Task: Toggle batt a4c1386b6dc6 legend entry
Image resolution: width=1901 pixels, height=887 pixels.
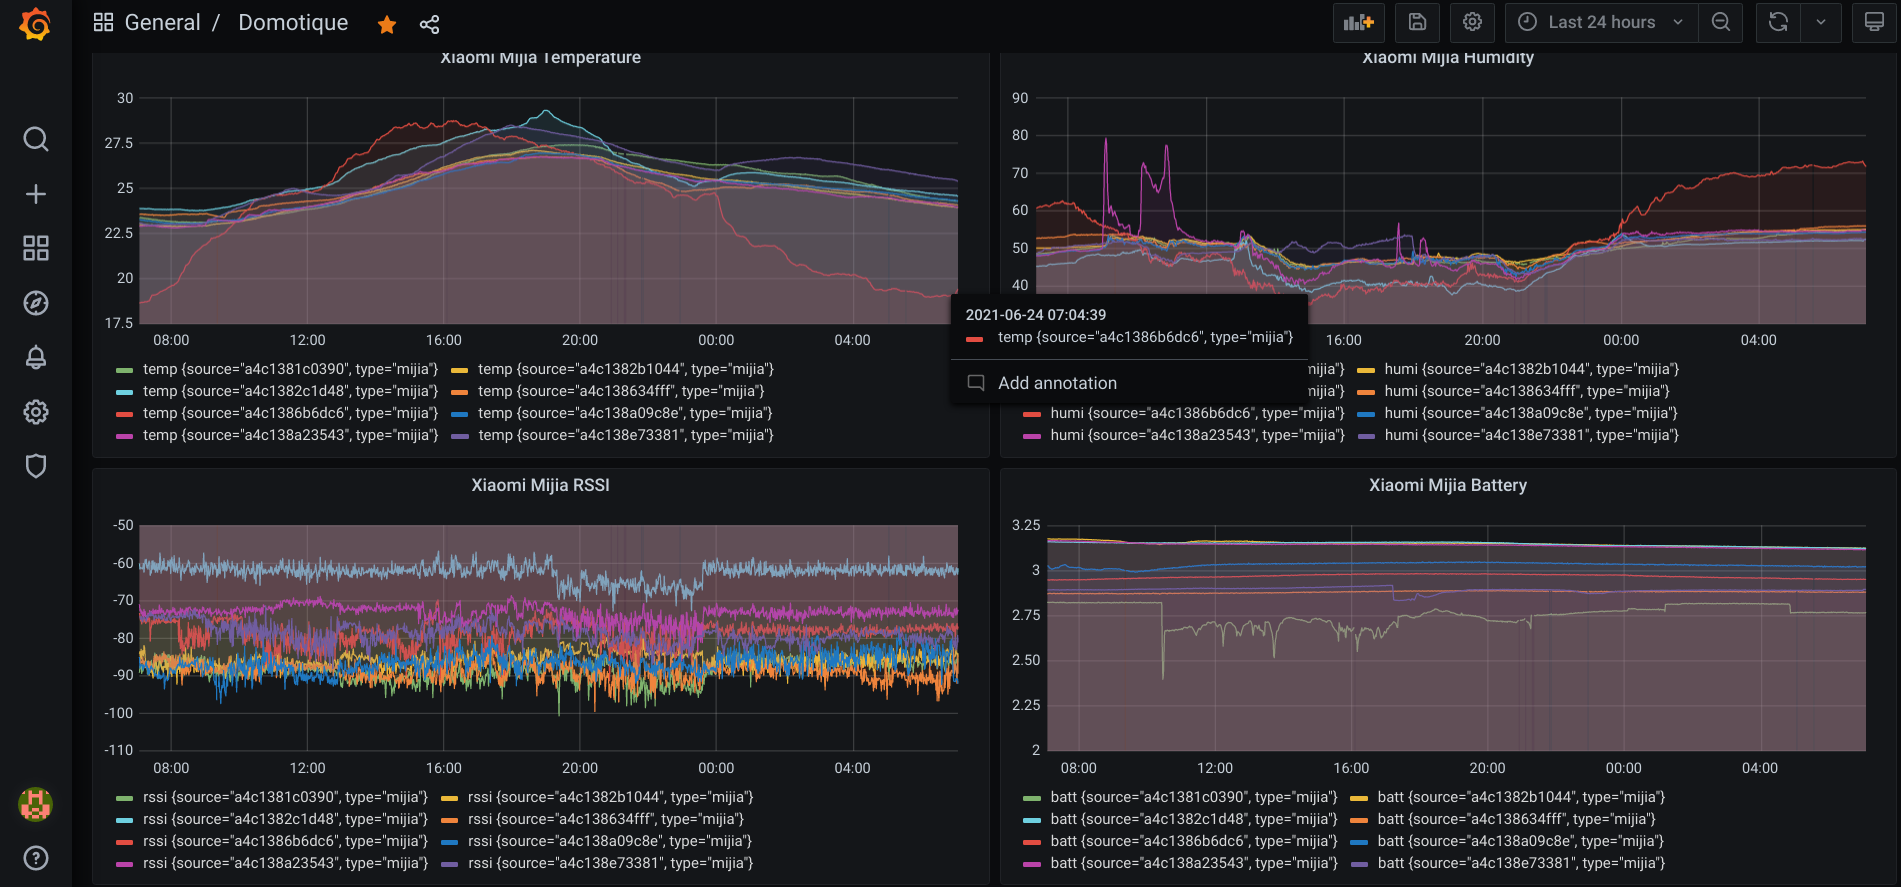Action: tap(1194, 841)
